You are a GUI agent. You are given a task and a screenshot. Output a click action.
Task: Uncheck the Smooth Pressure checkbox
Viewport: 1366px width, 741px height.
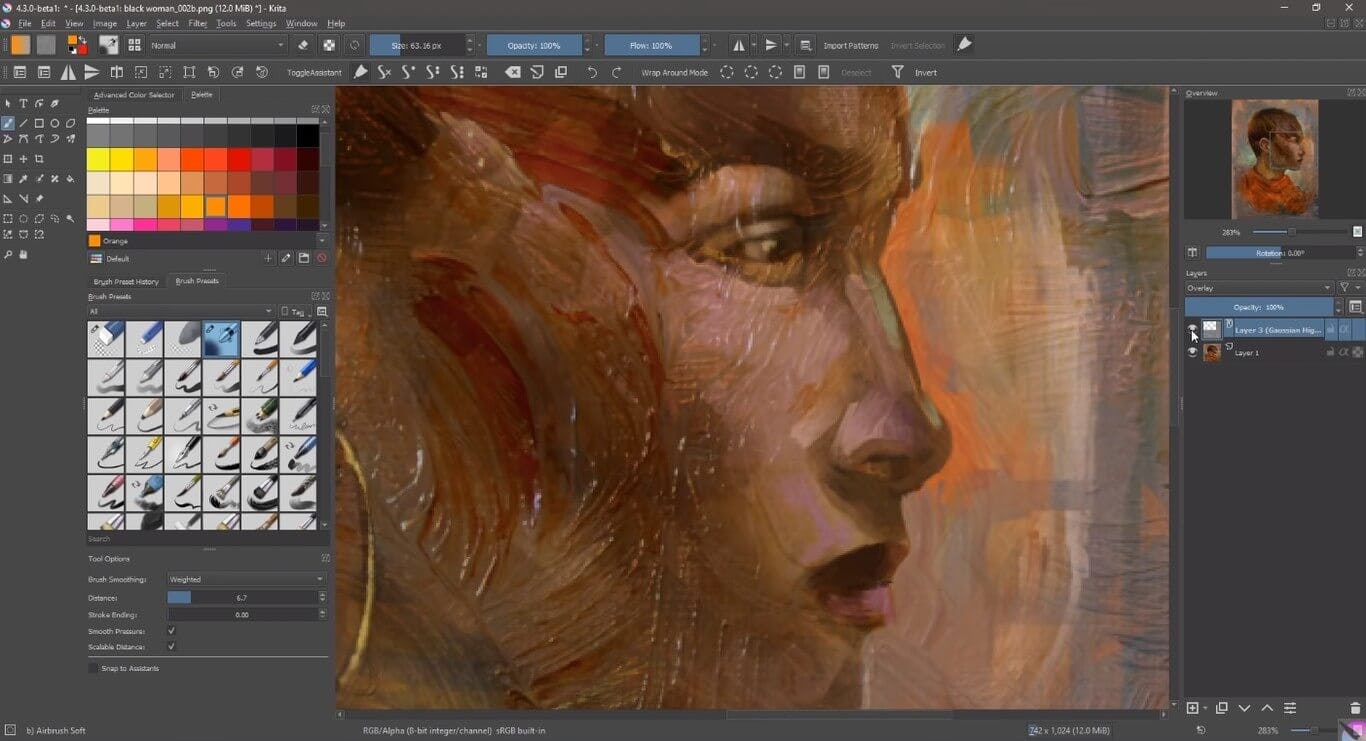pos(171,631)
